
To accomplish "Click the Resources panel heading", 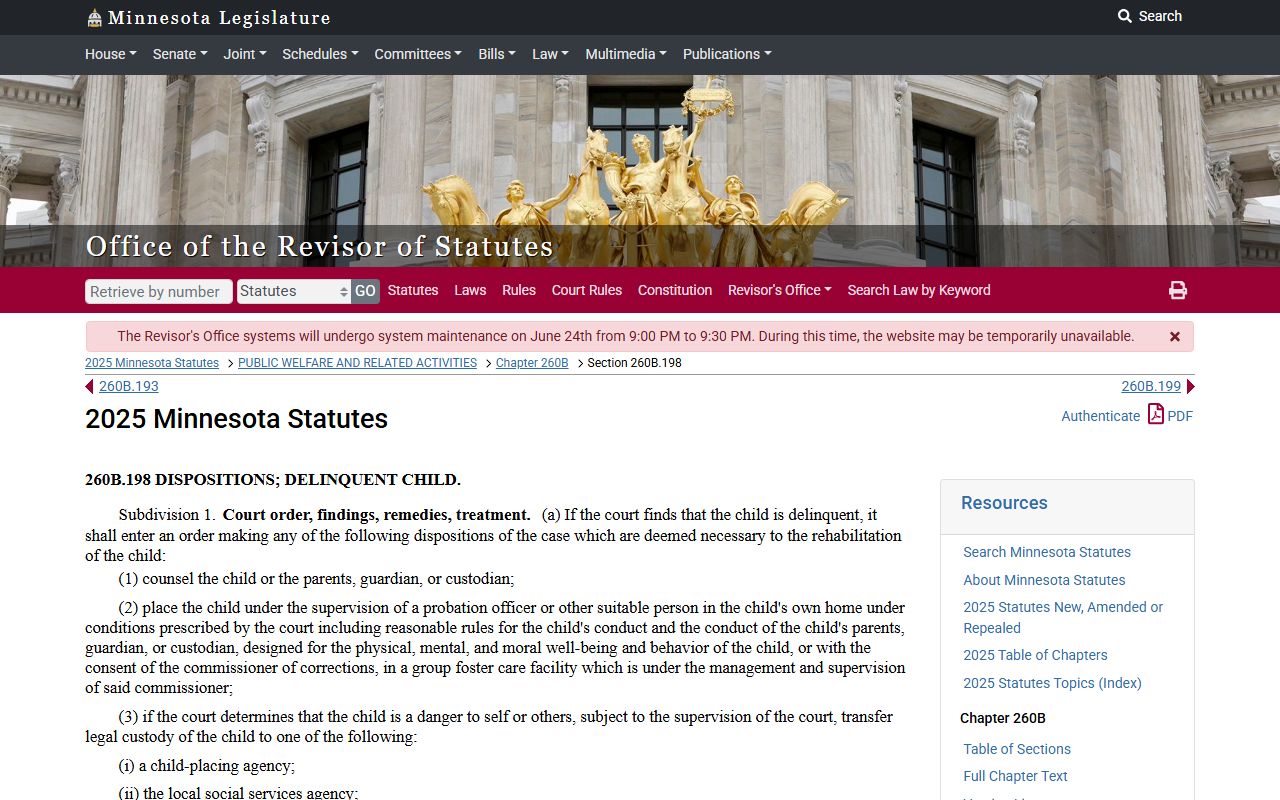I will (x=1004, y=503).
